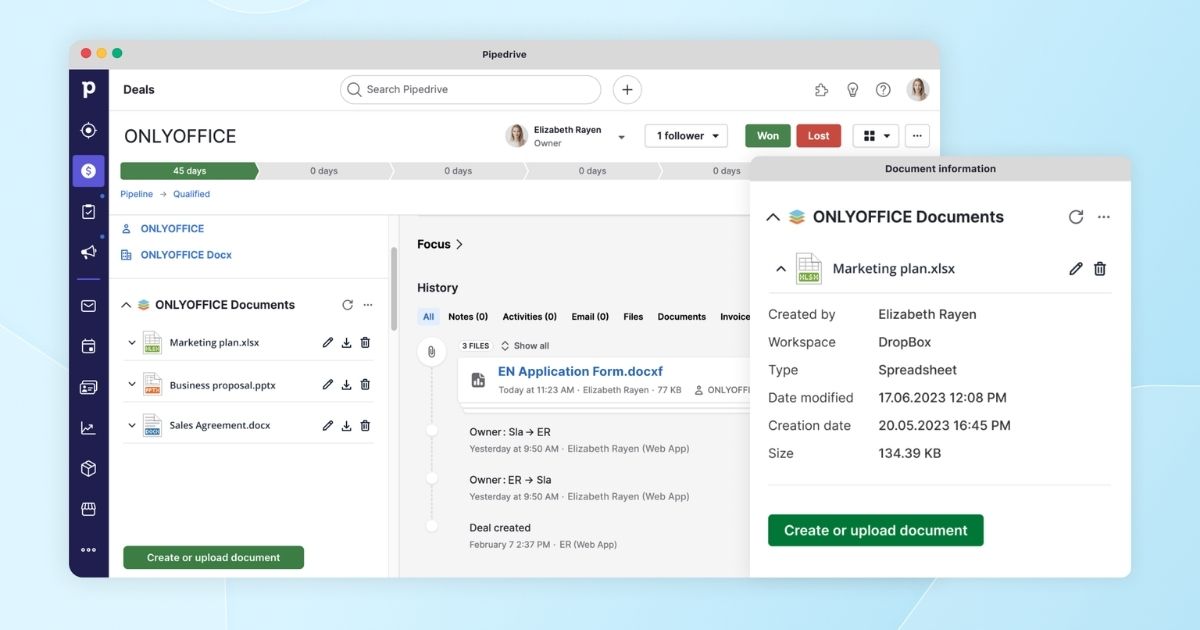This screenshot has height=630, width=1200.
Task: Edit Business proposal.pptx with pencil icon
Action: 327,384
